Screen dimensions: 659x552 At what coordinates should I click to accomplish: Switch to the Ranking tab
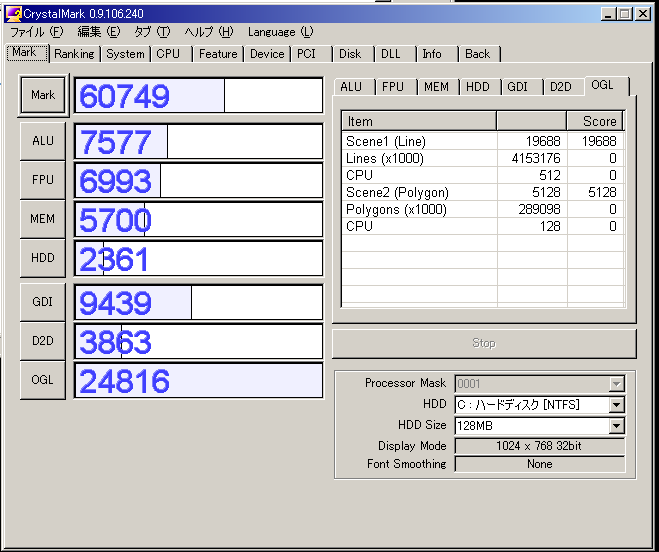pyautogui.click(x=75, y=54)
